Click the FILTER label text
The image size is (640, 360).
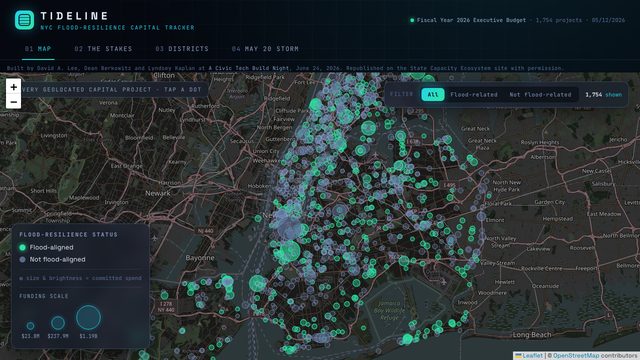pos(401,94)
